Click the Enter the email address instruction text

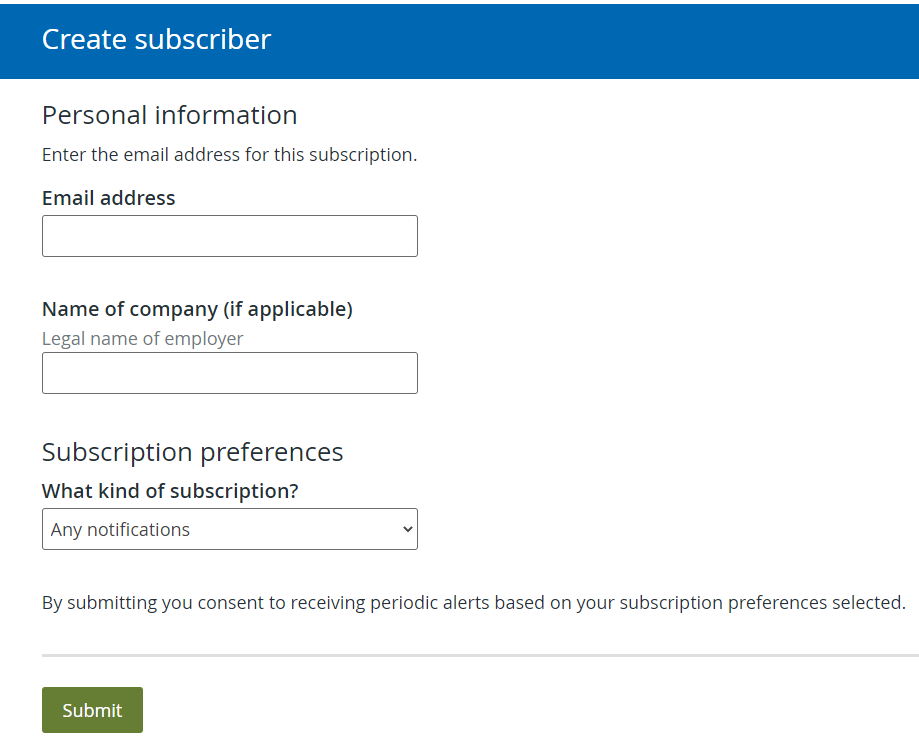tap(229, 155)
